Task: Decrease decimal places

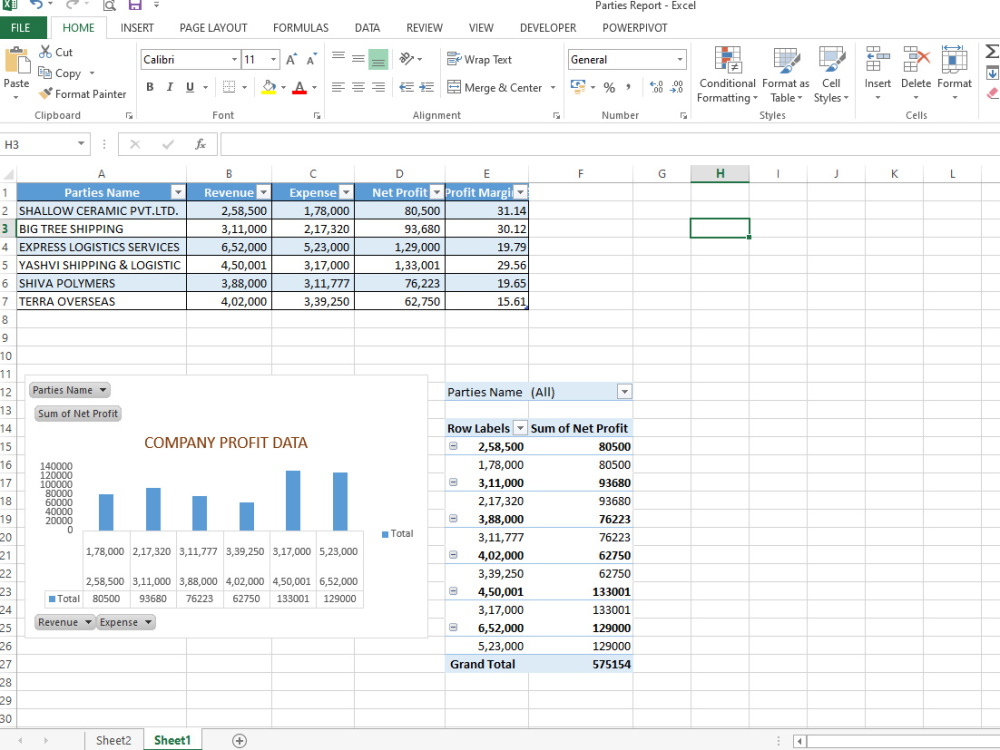Action: pos(677,87)
